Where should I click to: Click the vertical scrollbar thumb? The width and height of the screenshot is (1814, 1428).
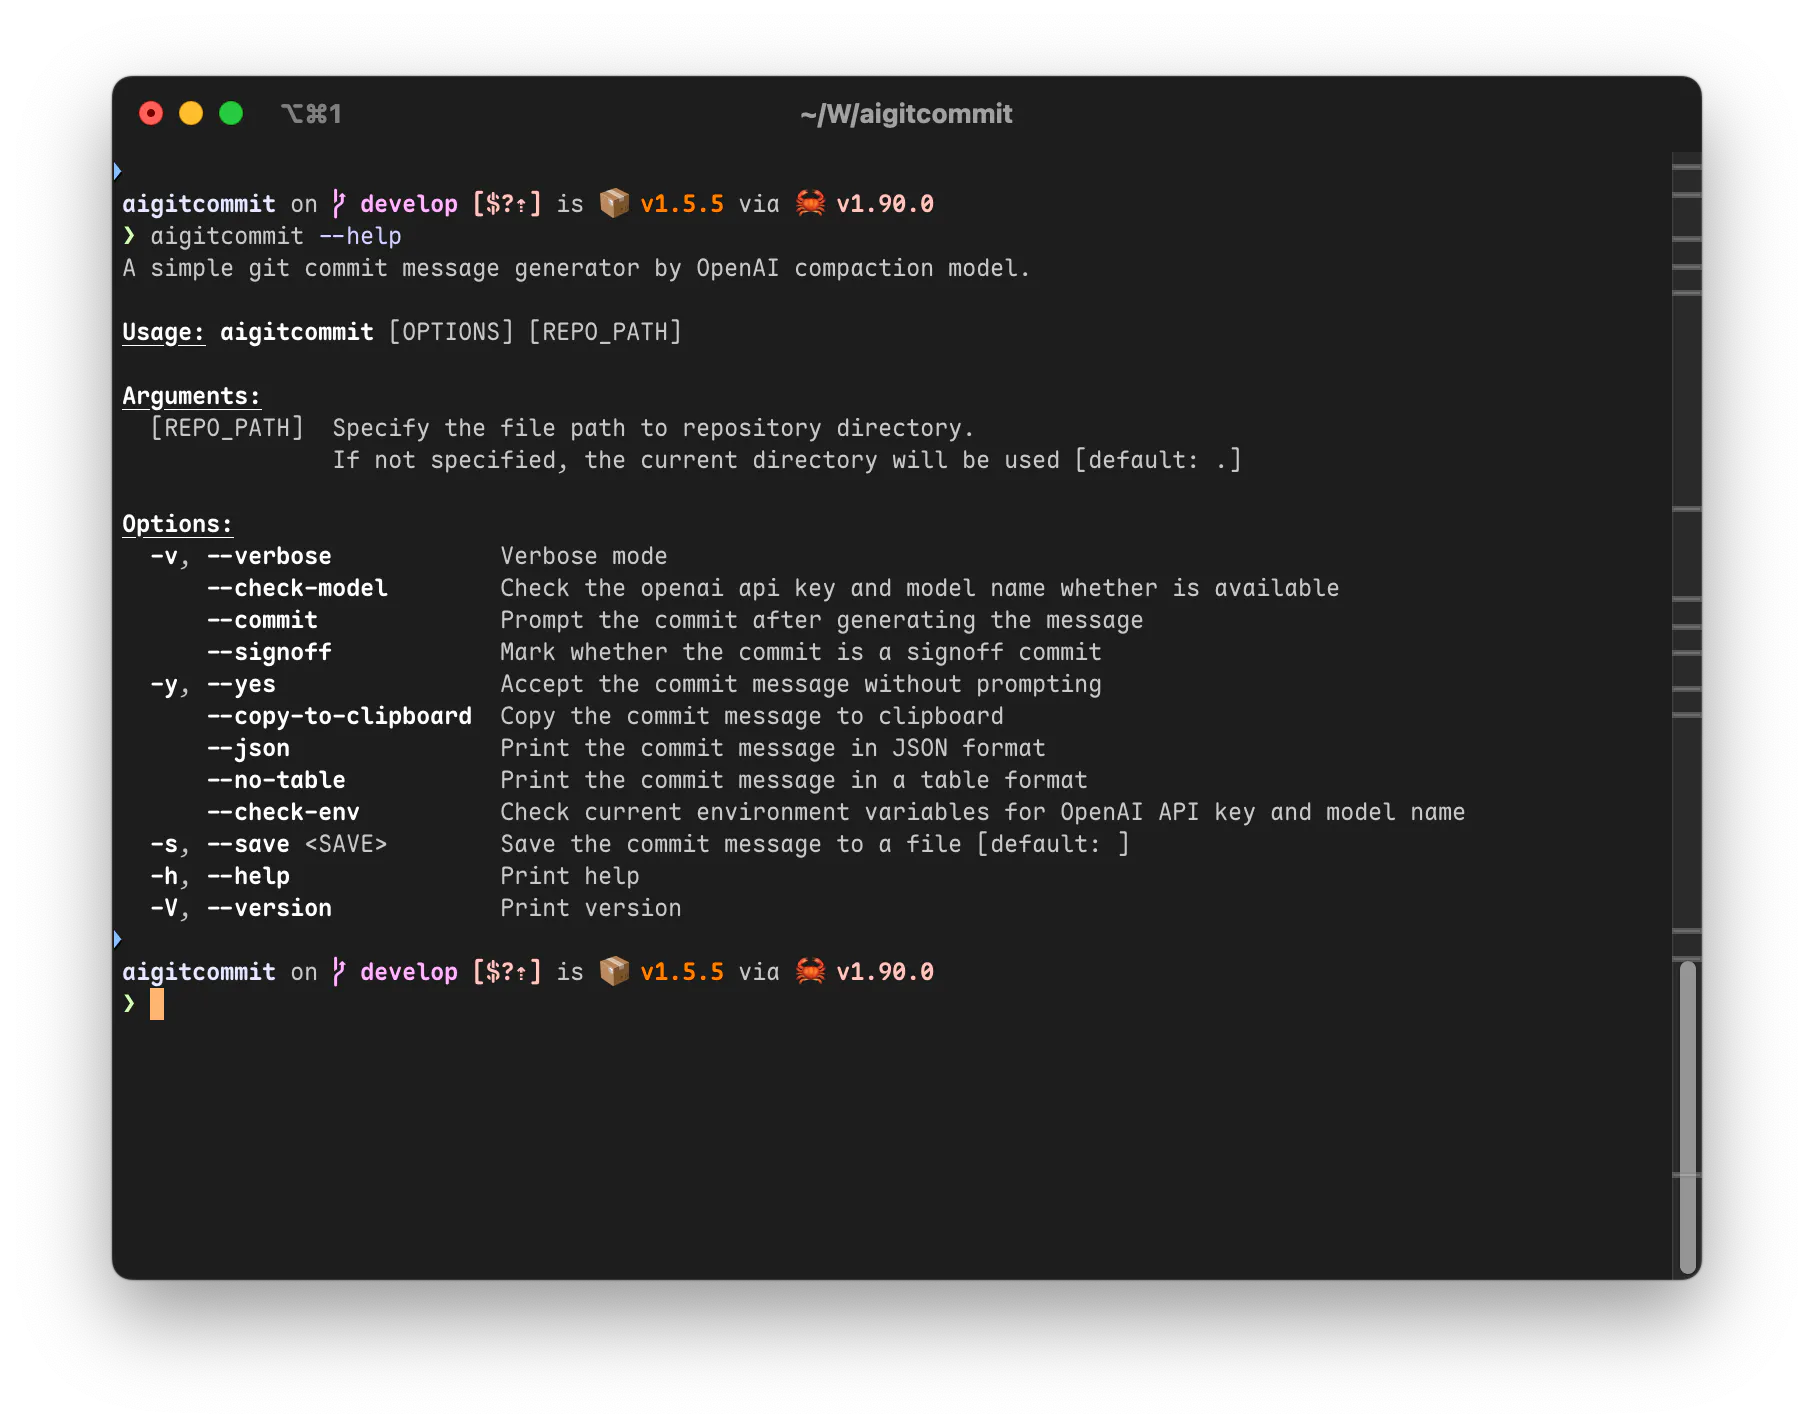point(1687,1117)
